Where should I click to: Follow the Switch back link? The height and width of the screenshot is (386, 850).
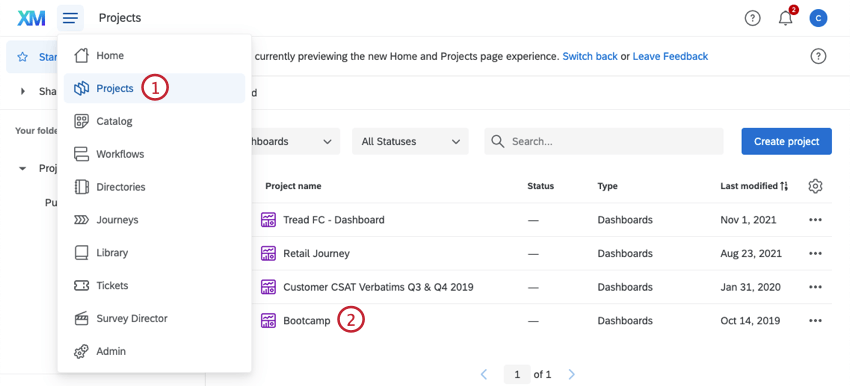coord(590,56)
